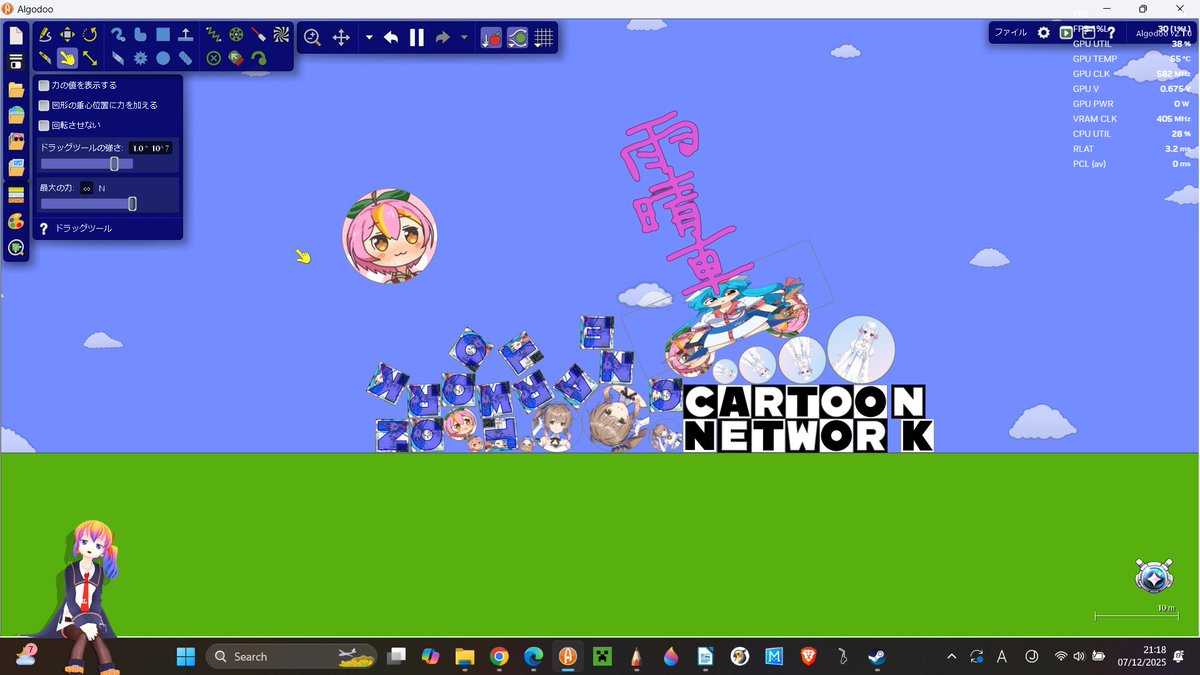Expand the redo history dropdown arrow
Screen dimensions: 1200x675
464,38
